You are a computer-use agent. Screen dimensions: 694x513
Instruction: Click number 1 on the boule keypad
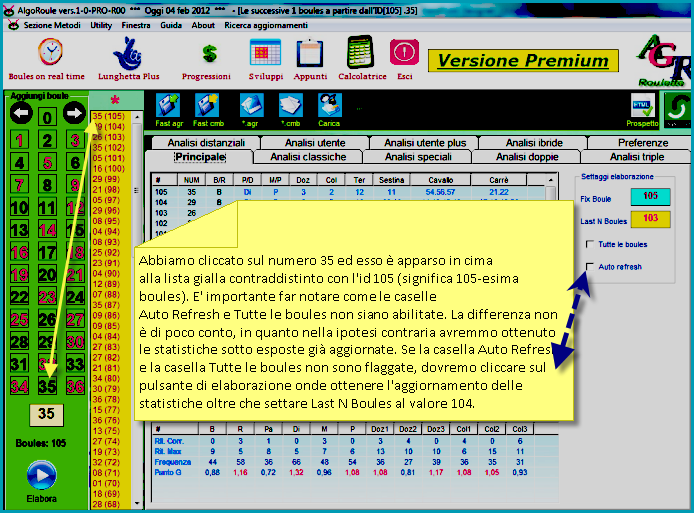tap(19, 140)
